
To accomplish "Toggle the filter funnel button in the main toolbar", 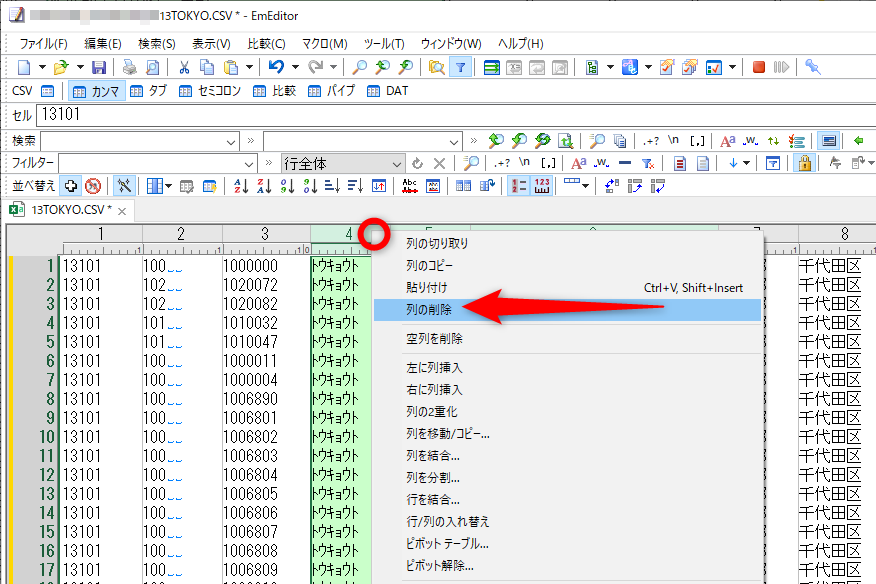I will (x=460, y=68).
